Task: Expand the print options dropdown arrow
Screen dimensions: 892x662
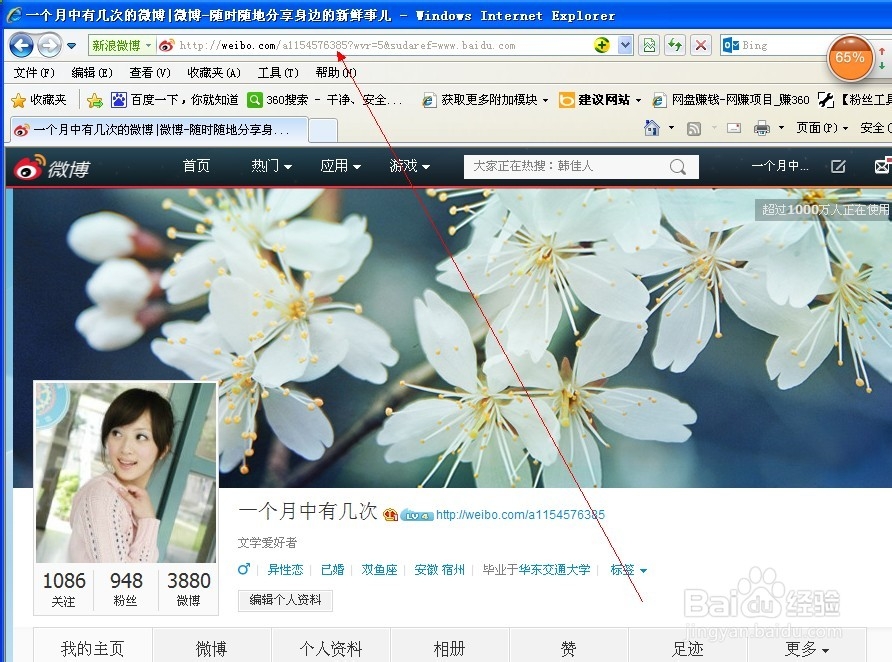Action: tap(781, 128)
